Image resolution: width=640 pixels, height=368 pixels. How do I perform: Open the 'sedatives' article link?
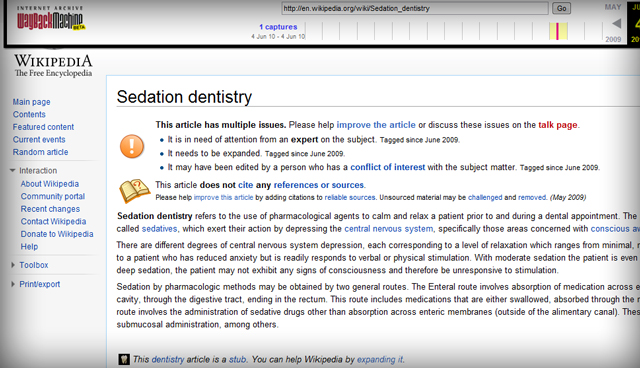160,229
